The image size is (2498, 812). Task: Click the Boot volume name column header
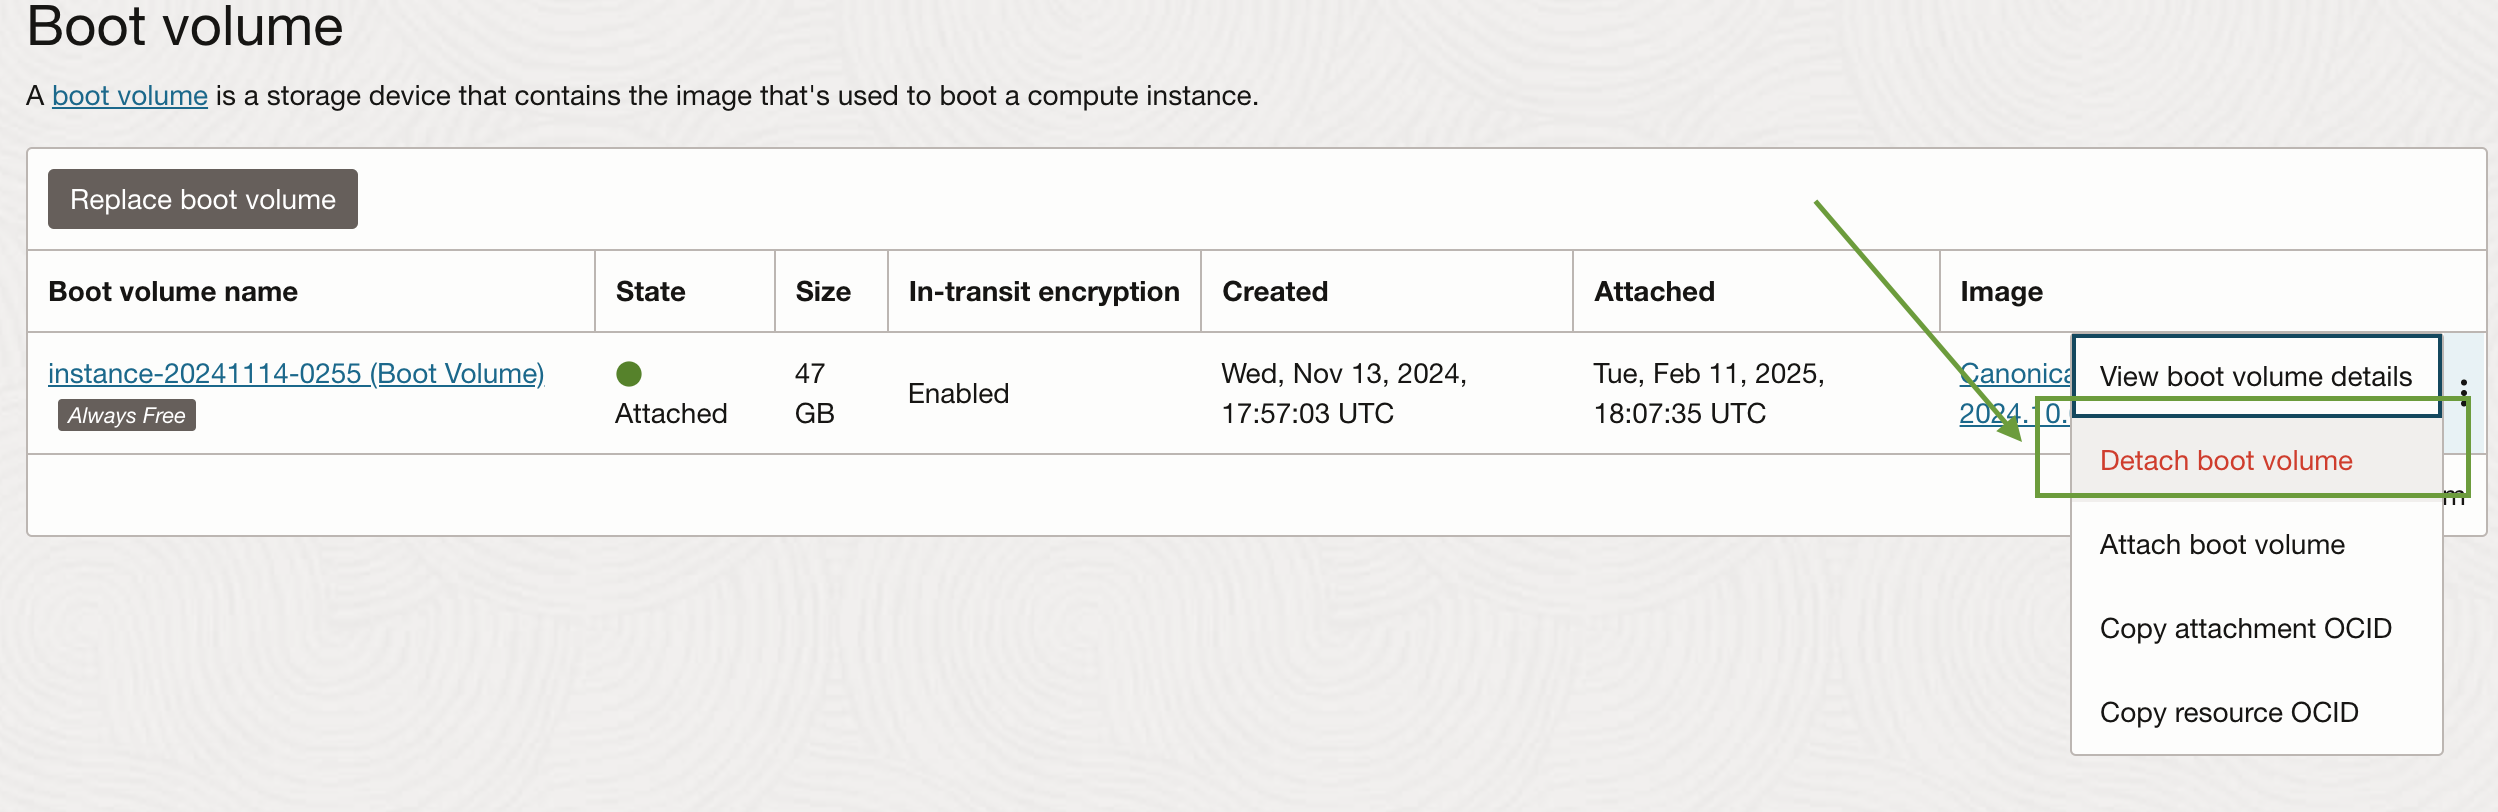(x=173, y=291)
